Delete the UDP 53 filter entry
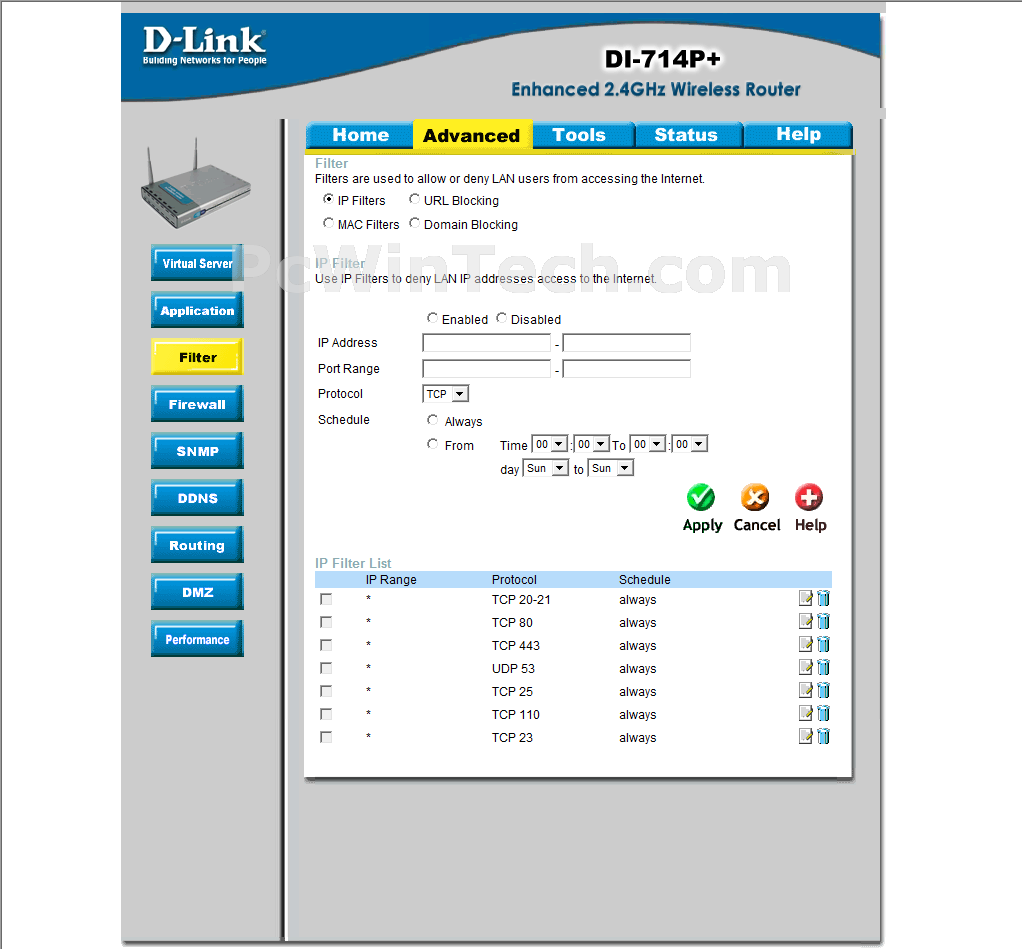Viewport: 1022px width, 949px height. 823,667
